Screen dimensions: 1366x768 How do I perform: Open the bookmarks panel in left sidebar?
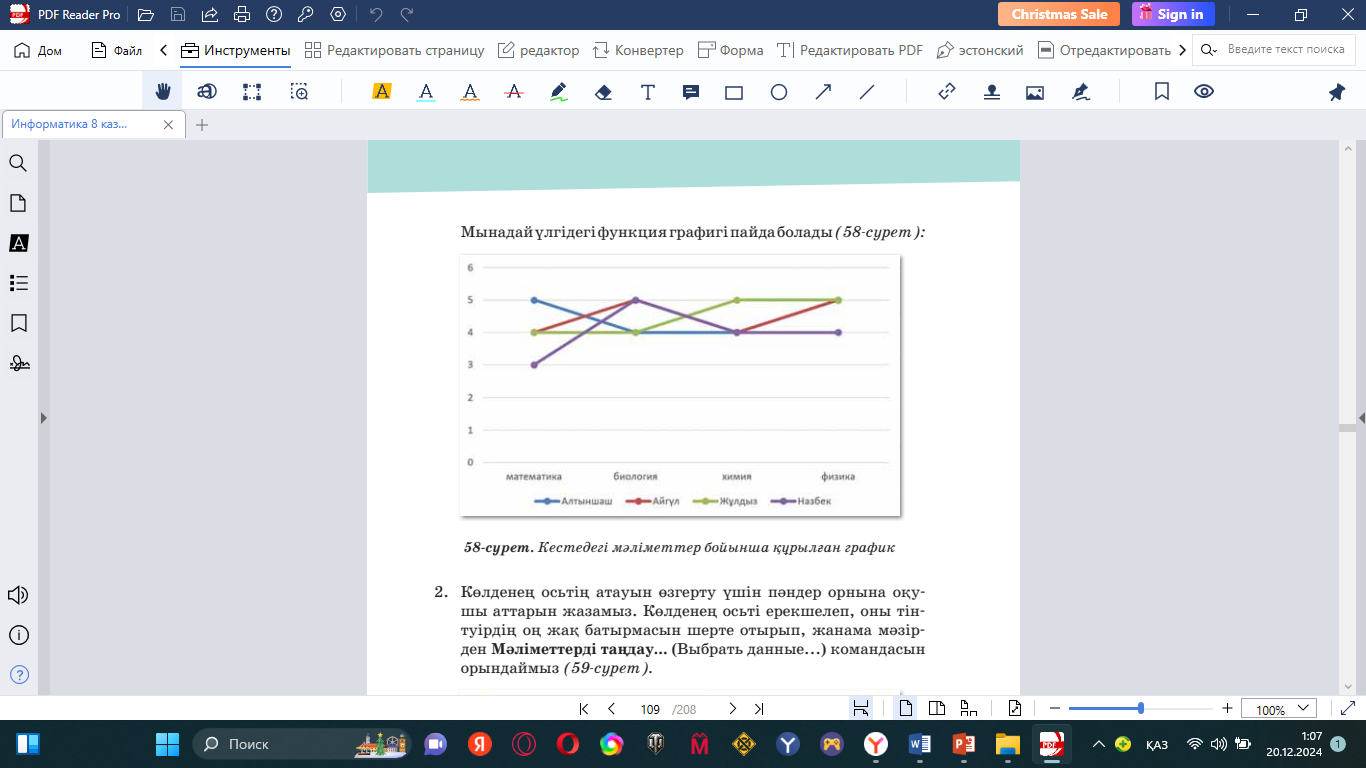tap(18, 323)
